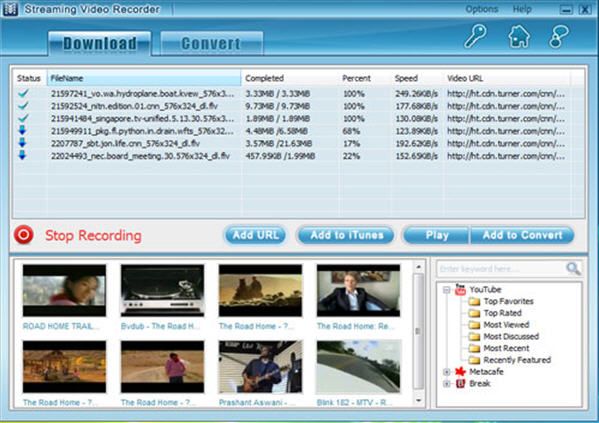The width and height of the screenshot is (599, 423).
Task: Open the Bvdub - The Road H video thumbnail
Action: click(x=162, y=290)
